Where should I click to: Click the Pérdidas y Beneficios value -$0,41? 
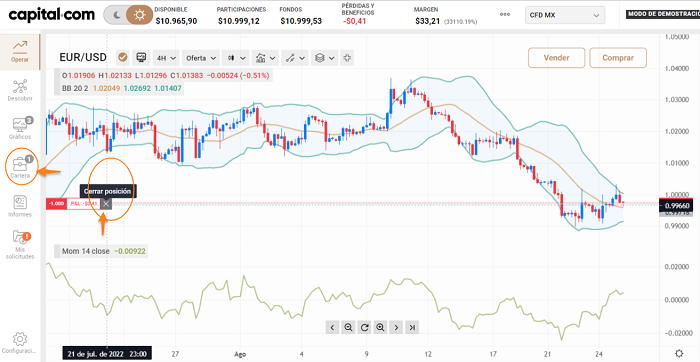click(354, 21)
